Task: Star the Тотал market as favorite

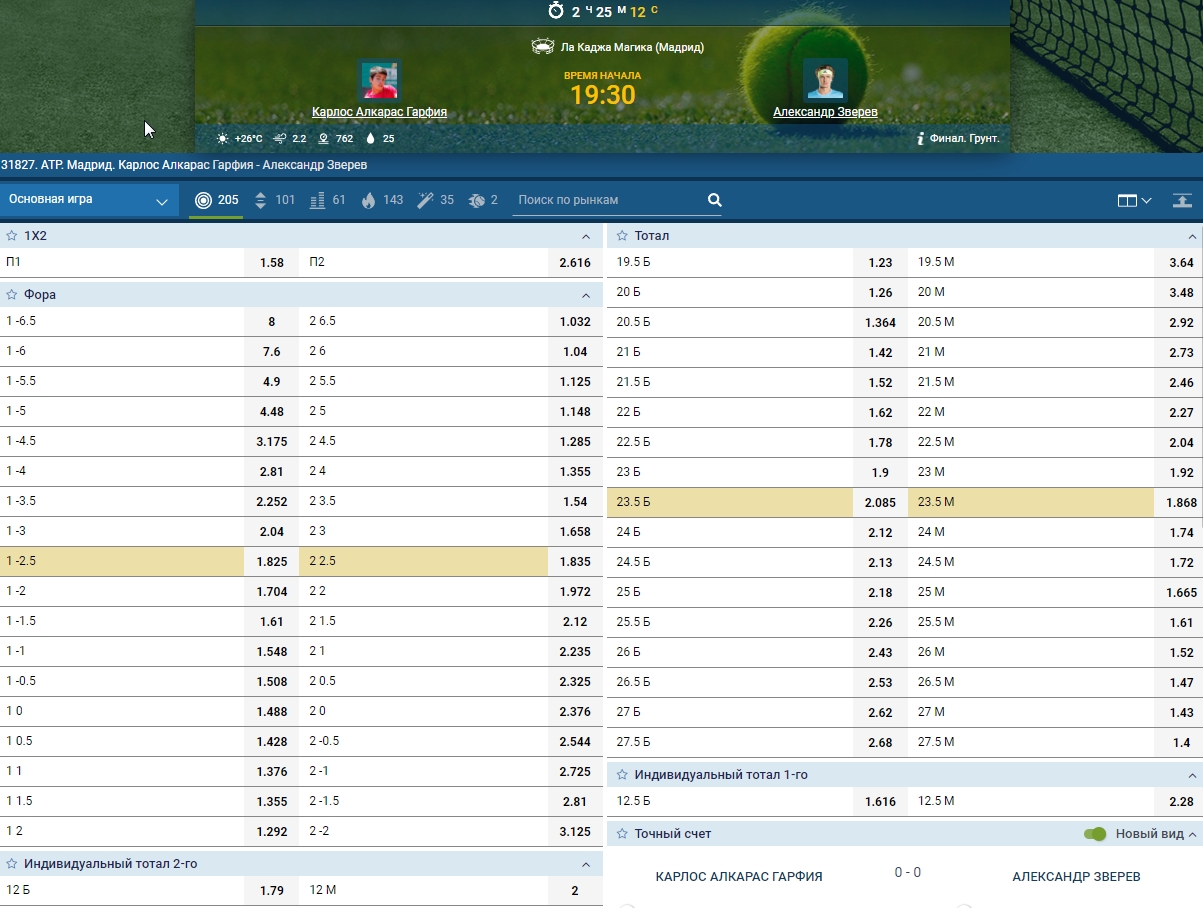Action: (622, 236)
